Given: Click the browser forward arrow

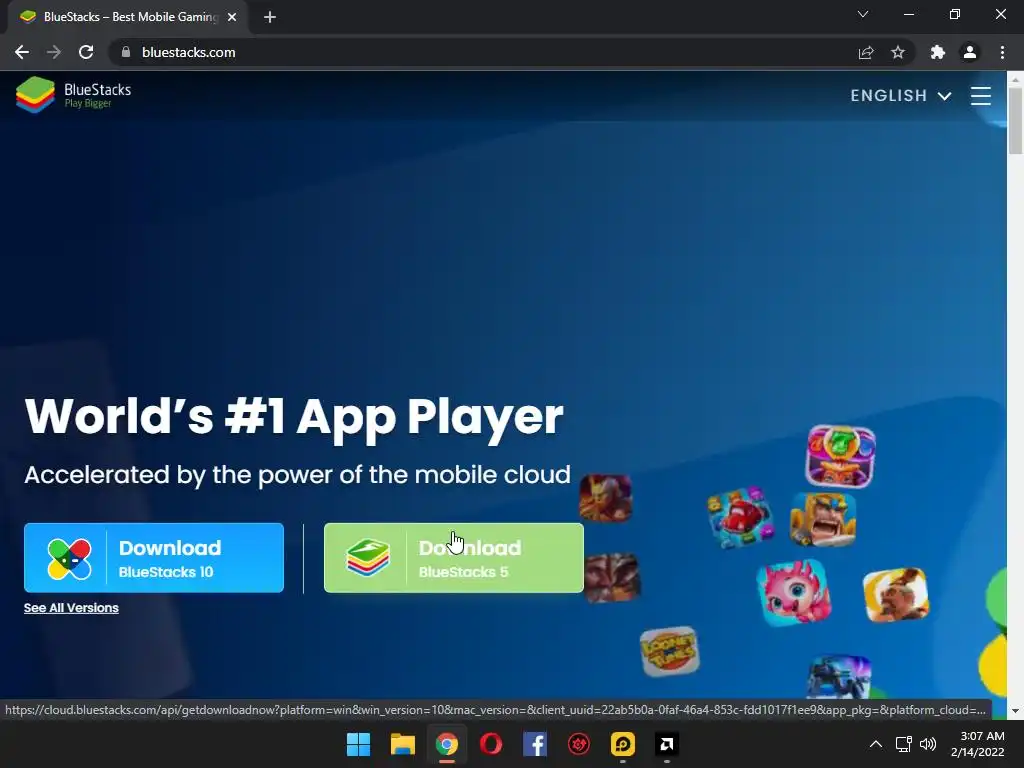Looking at the screenshot, I should (54, 52).
